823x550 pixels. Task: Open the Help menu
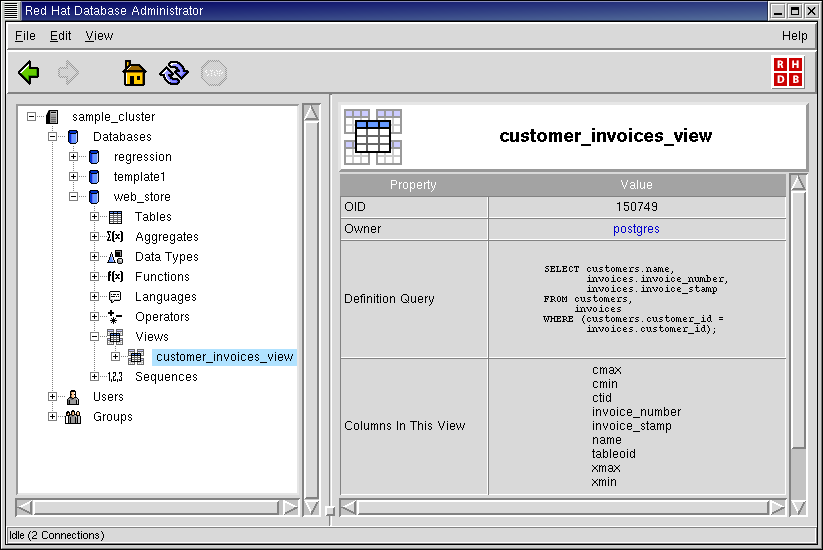tap(794, 36)
